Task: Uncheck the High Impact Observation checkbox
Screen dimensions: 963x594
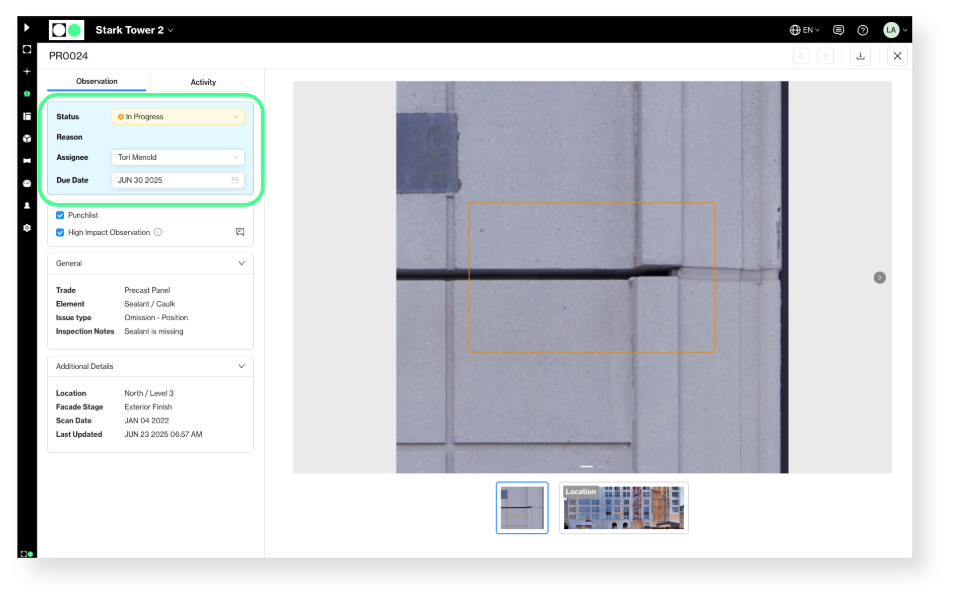Action: (x=60, y=232)
